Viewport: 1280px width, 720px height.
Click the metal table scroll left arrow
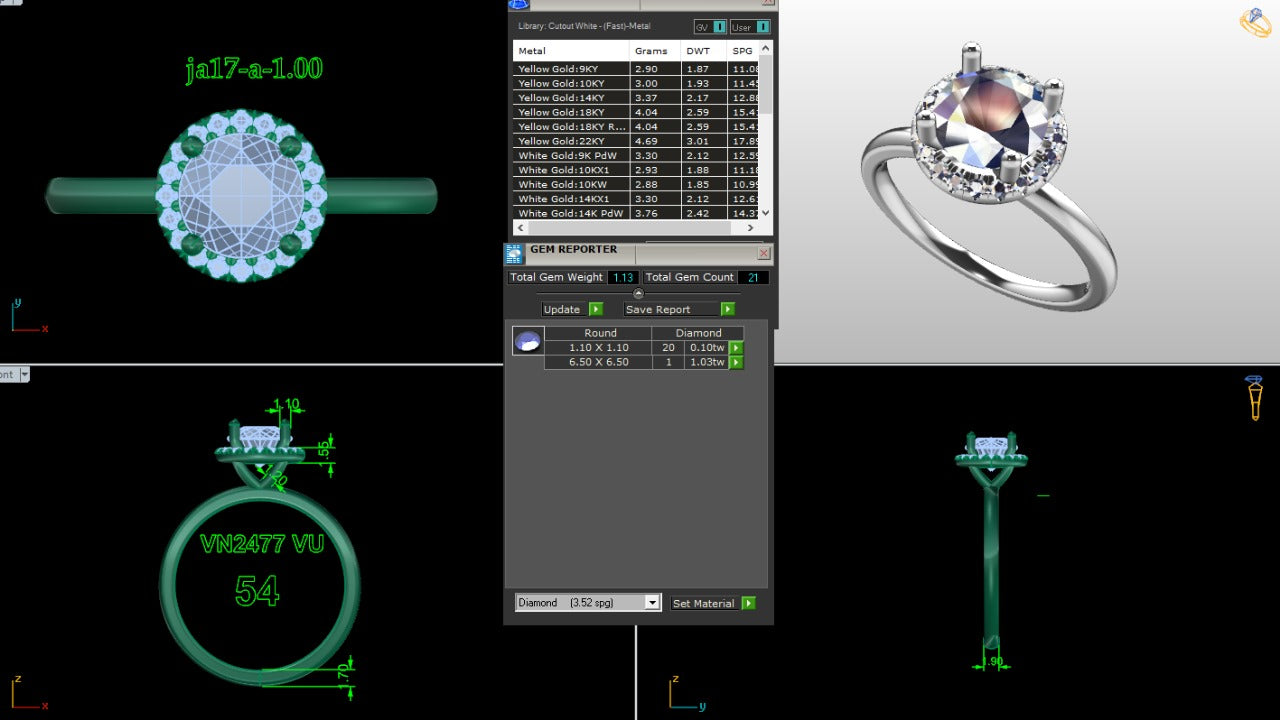coord(519,228)
